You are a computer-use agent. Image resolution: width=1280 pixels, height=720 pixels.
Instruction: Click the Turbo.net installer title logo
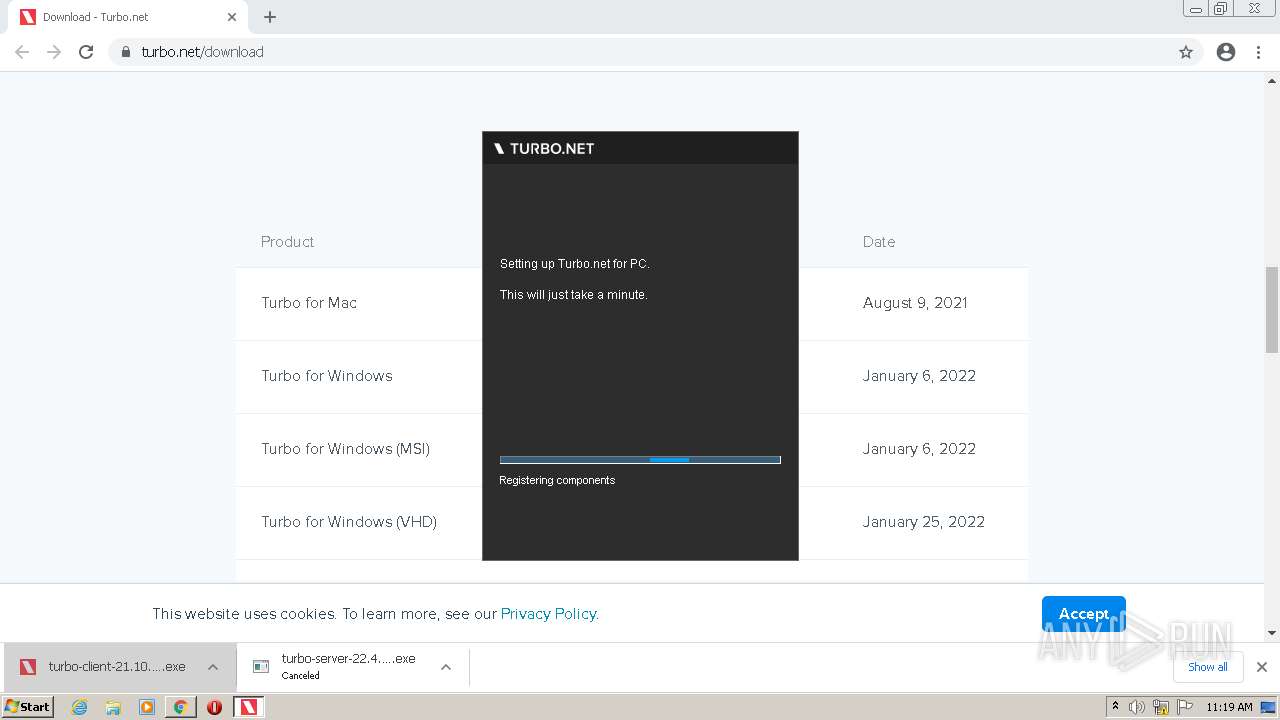click(x=544, y=148)
